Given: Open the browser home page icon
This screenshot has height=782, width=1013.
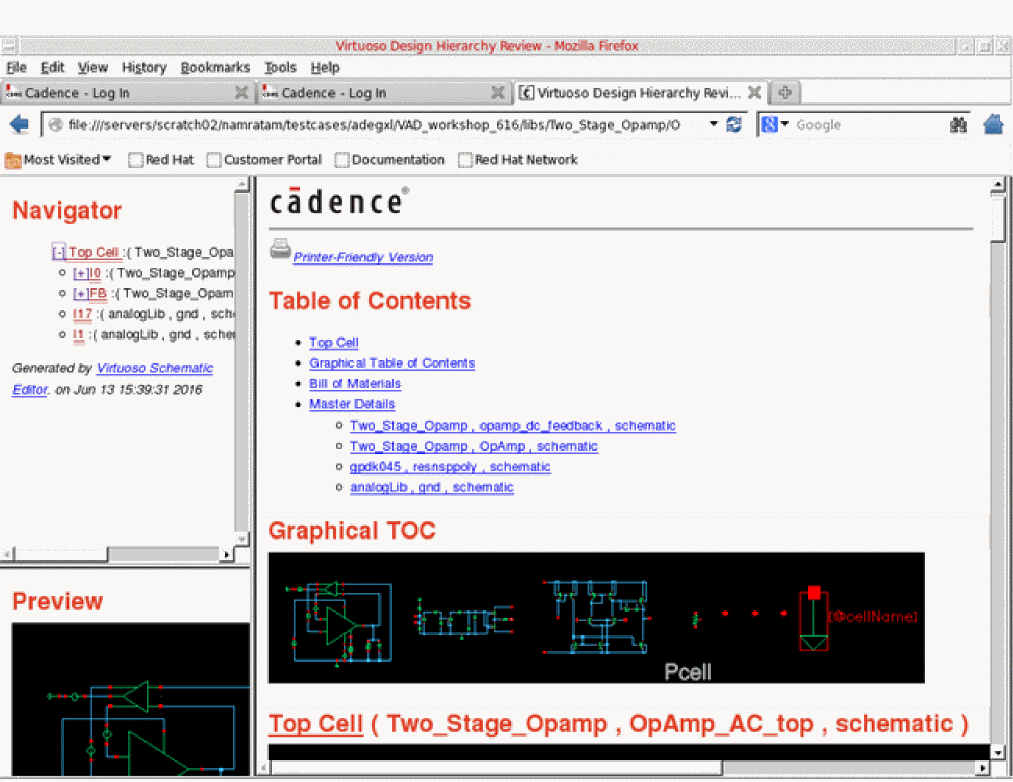Looking at the screenshot, I should (993, 125).
